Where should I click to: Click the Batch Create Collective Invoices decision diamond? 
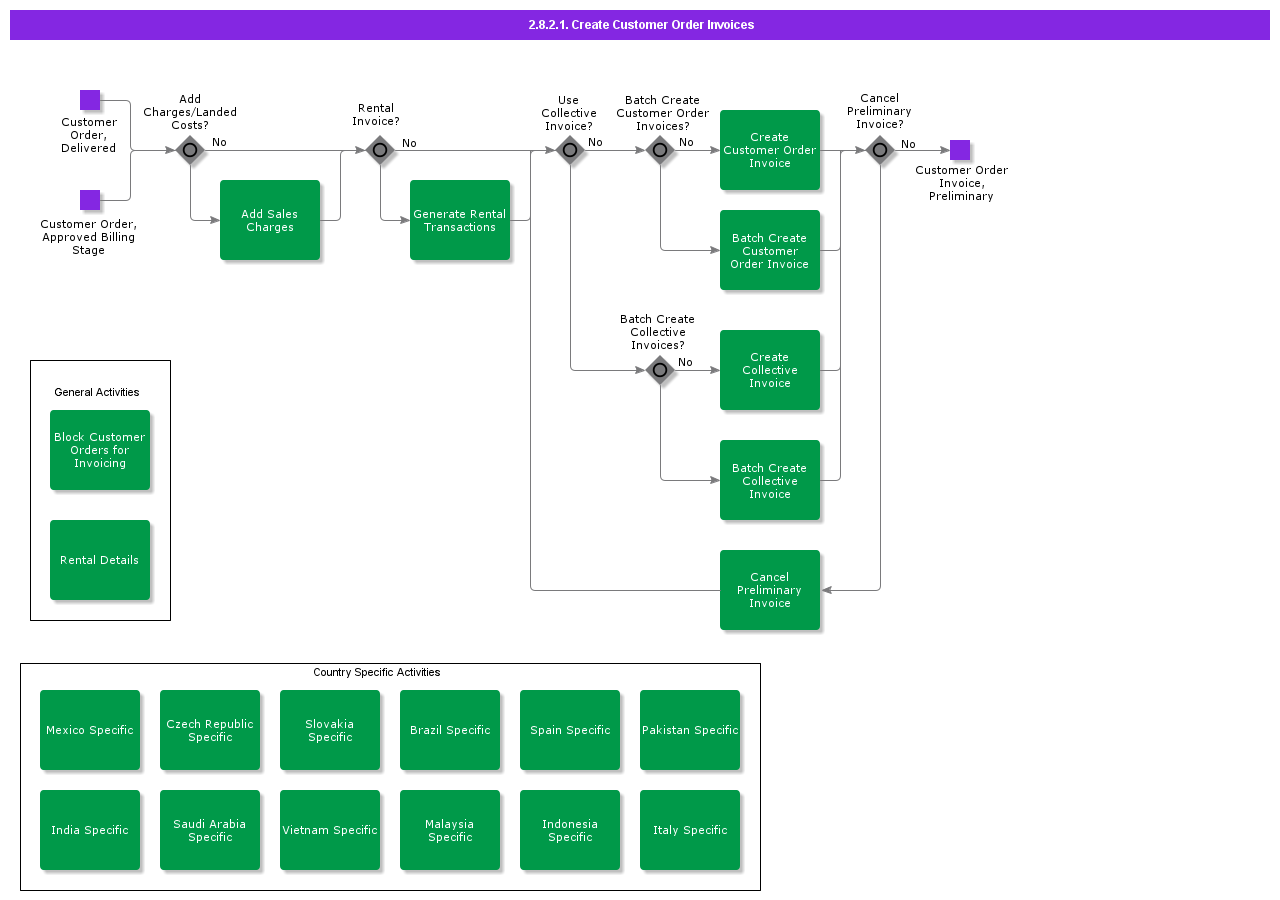point(659,369)
